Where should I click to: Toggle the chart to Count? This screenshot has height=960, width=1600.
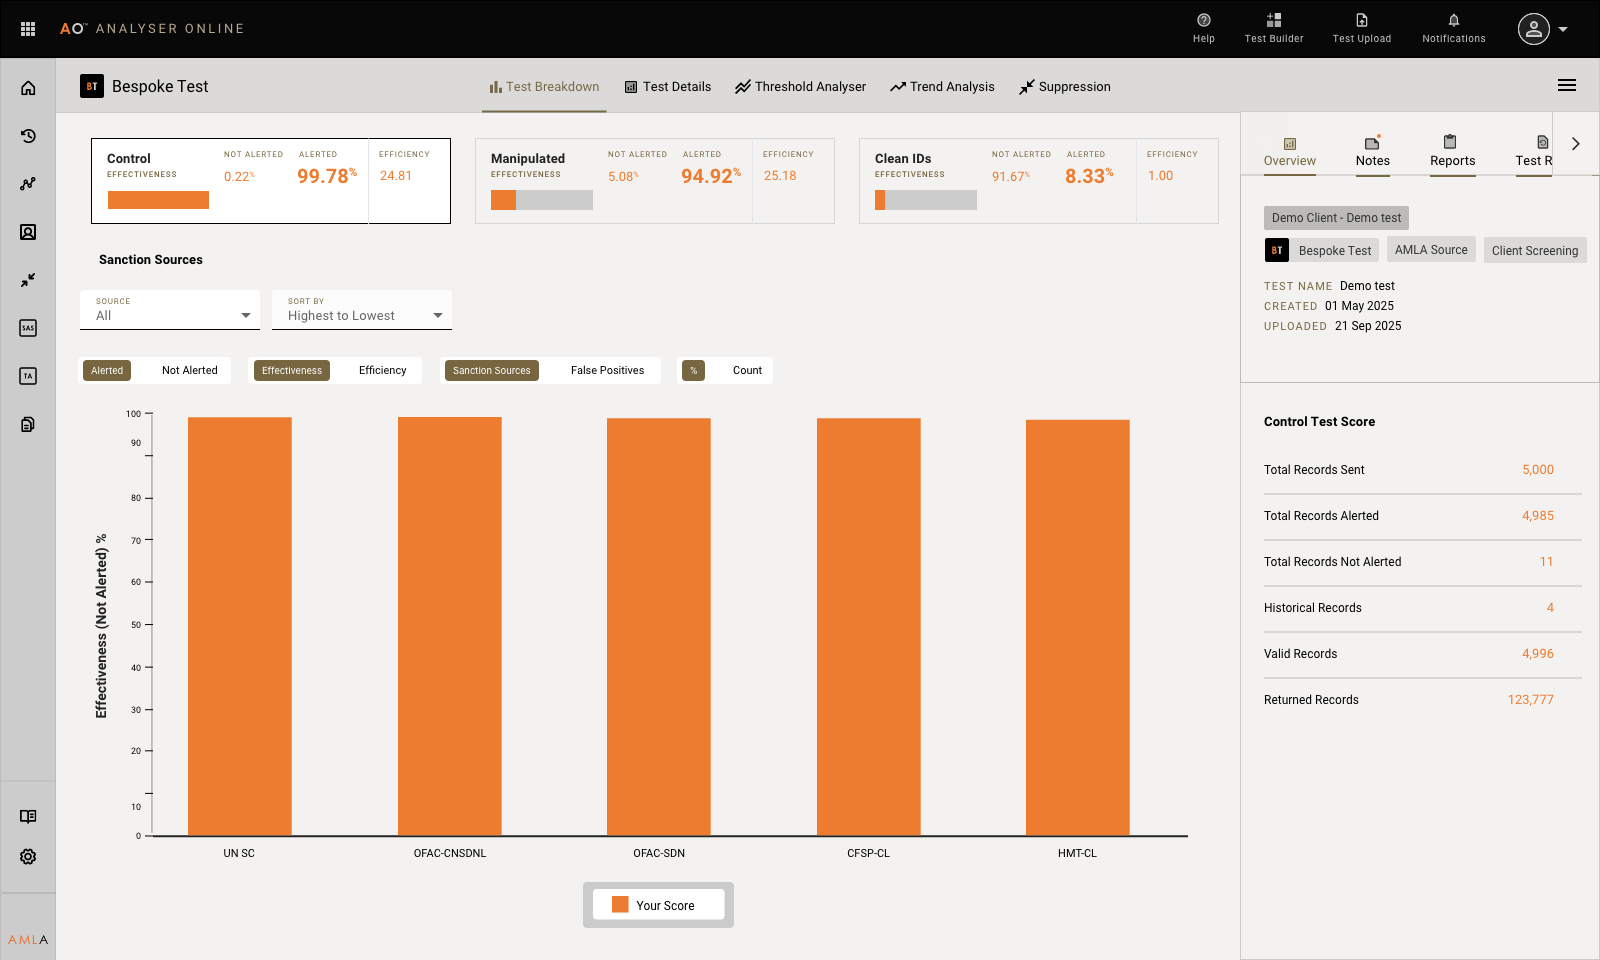(746, 371)
